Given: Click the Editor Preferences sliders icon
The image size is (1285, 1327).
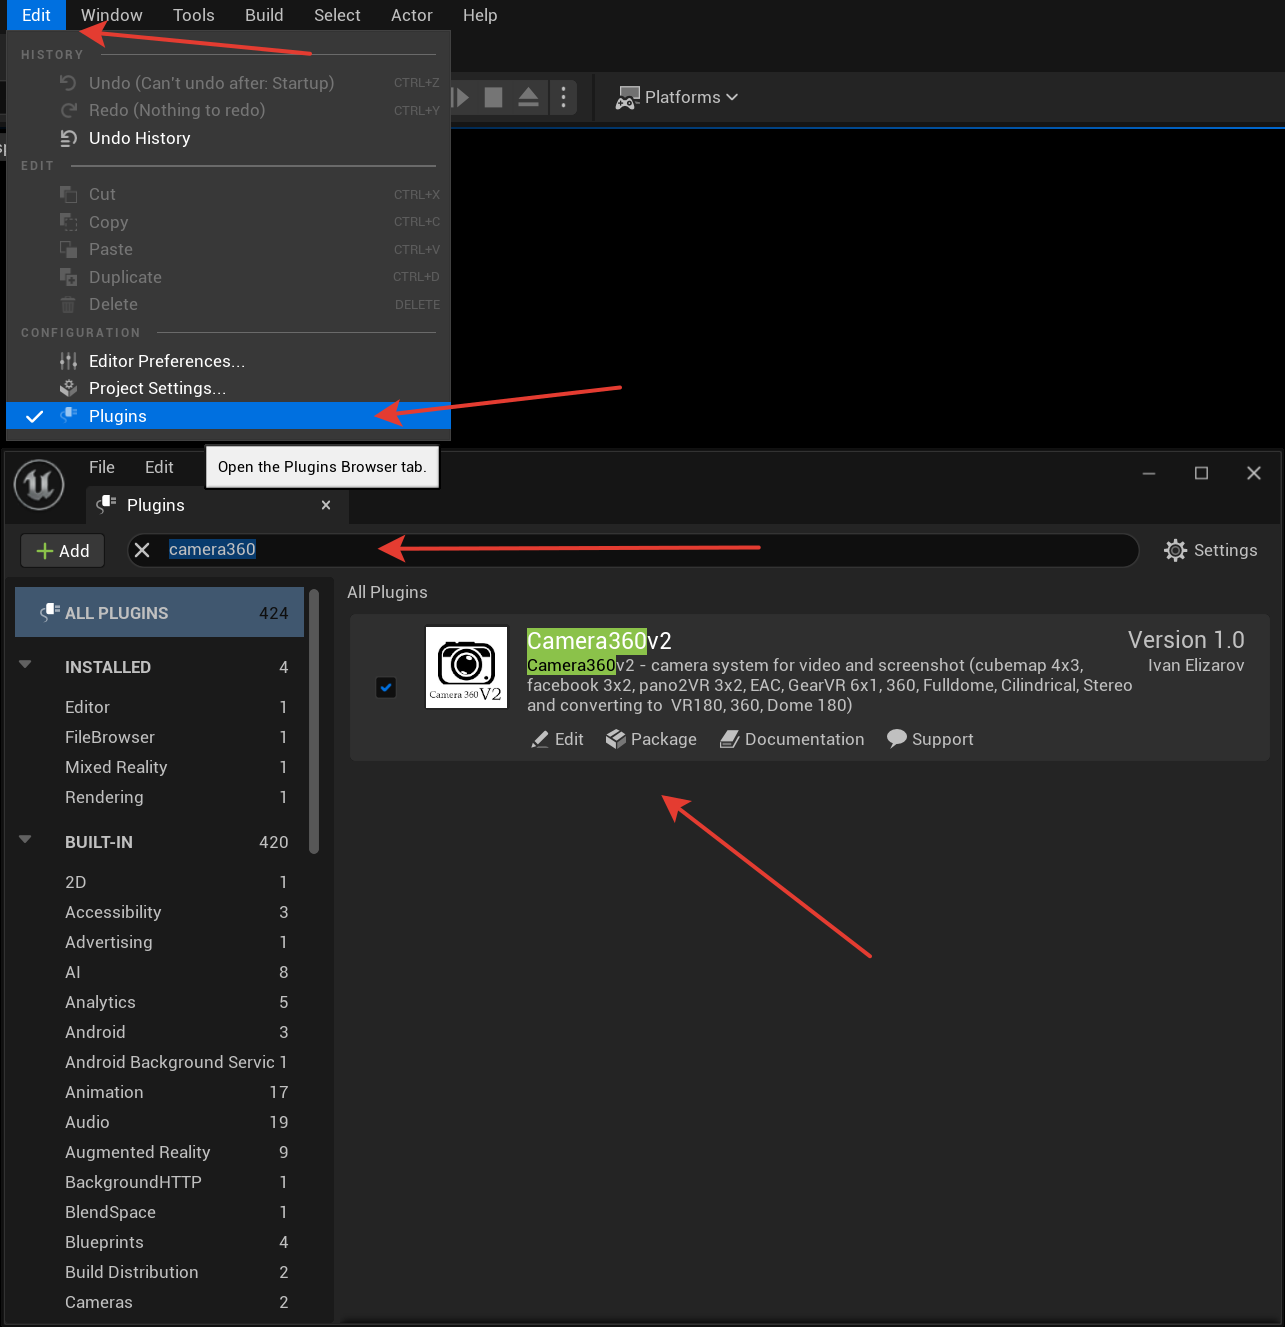Looking at the screenshot, I should coord(68,361).
